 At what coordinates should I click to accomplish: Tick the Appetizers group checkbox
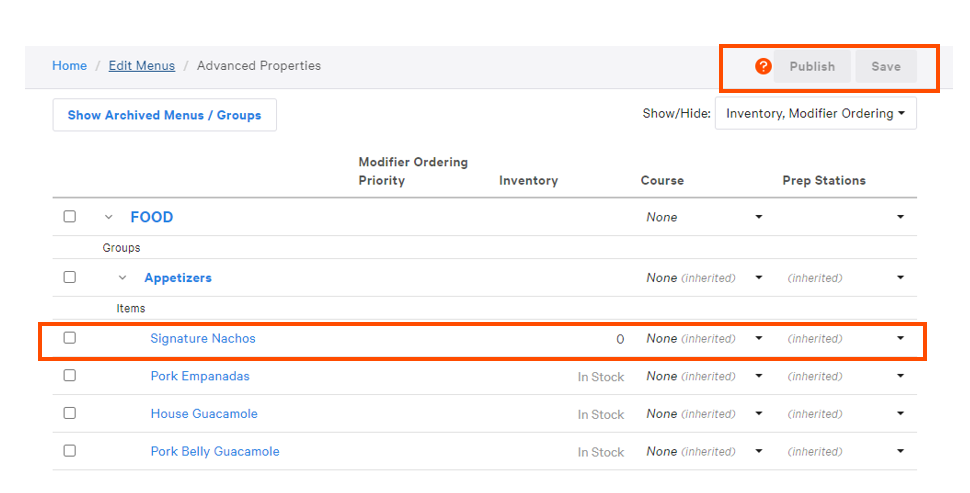70,277
